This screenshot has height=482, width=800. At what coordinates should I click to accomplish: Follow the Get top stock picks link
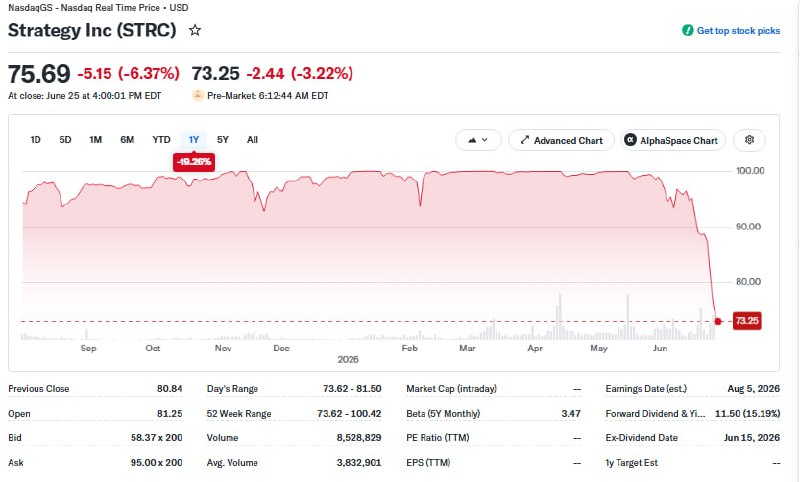(738, 31)
